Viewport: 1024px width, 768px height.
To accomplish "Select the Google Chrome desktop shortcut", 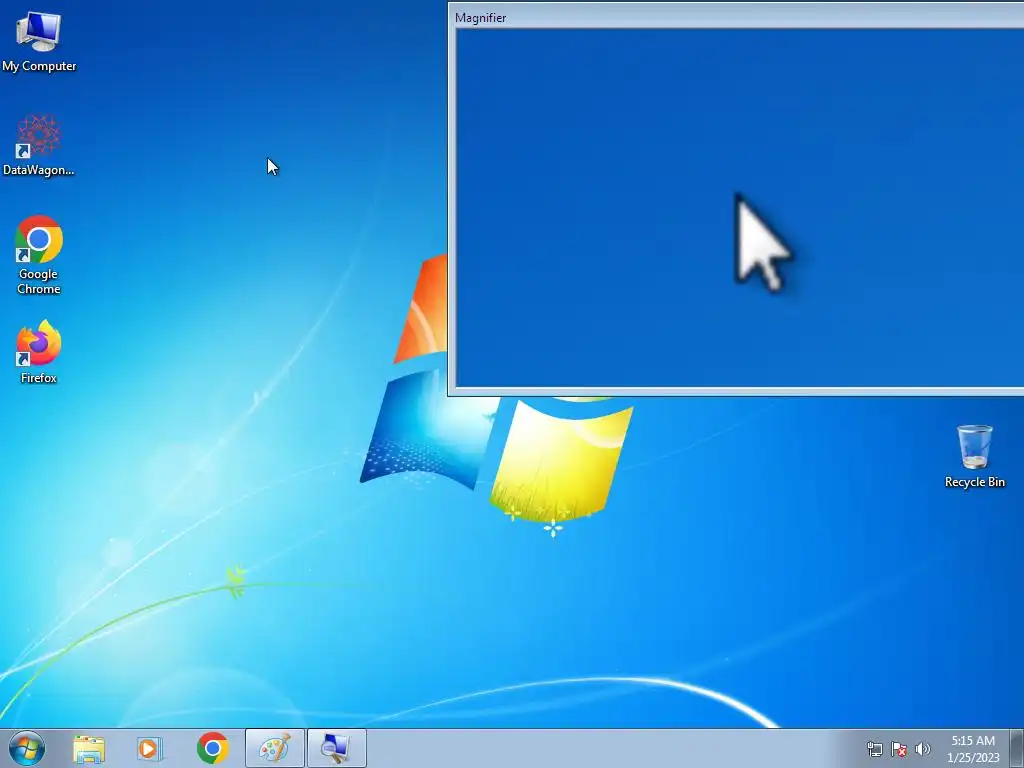I will coord(39,255).
